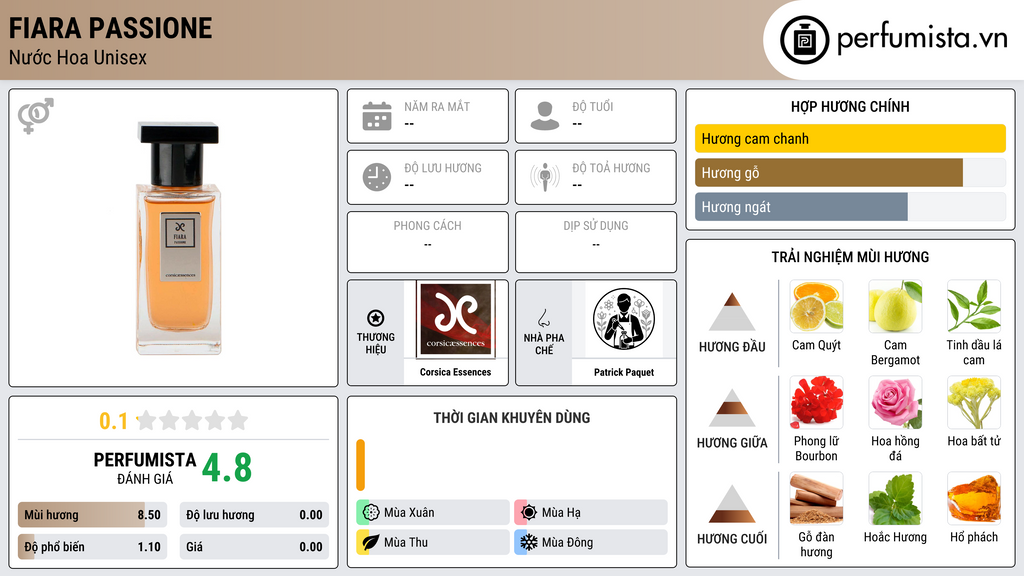The width and height of the screenshot is (1024, 576).
Task: Select the Mùa Thu season pill
Action: point(432,542)
